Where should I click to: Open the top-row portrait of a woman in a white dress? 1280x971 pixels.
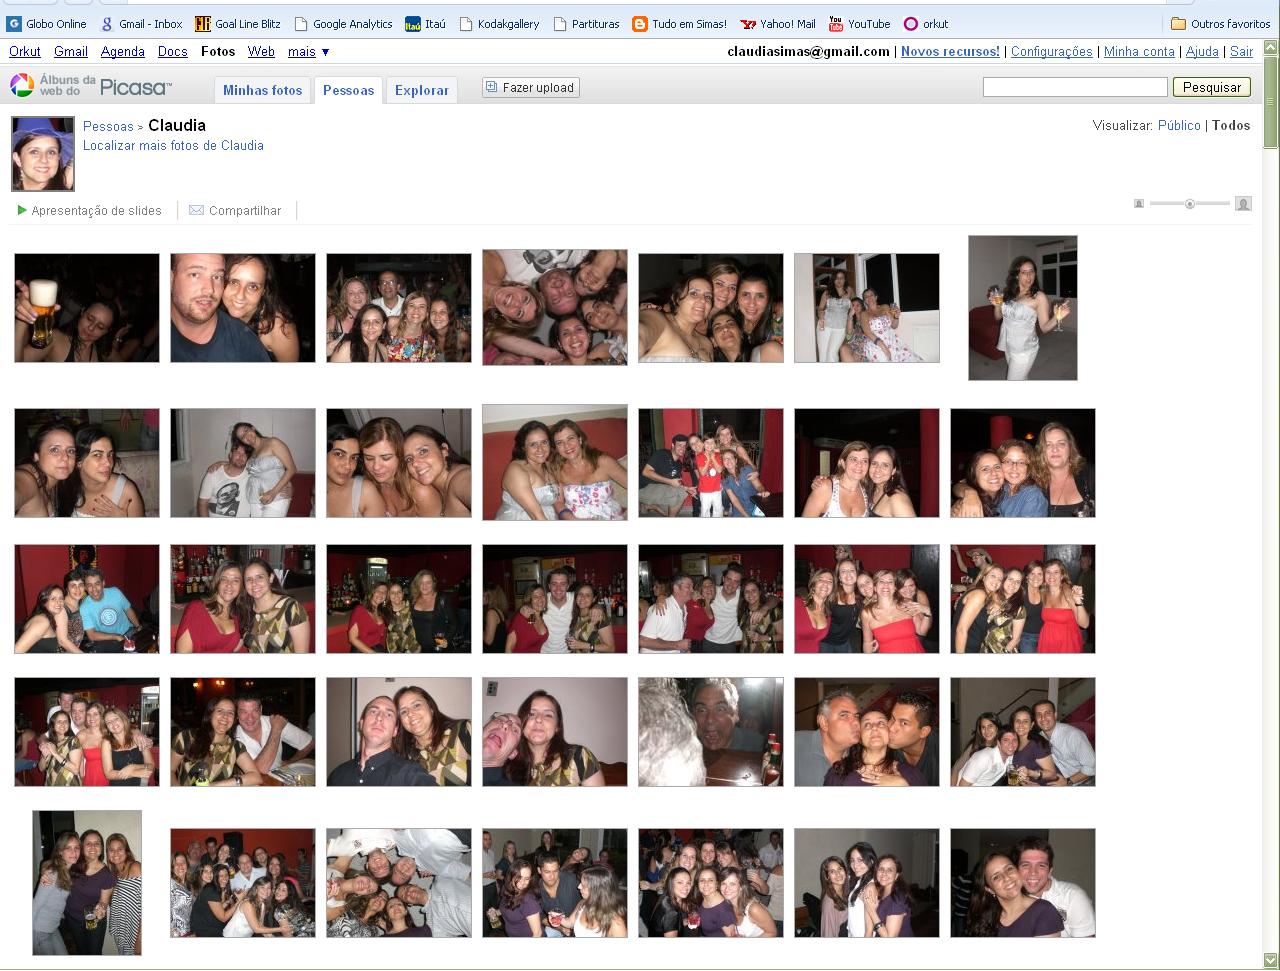coord(1023,308)
